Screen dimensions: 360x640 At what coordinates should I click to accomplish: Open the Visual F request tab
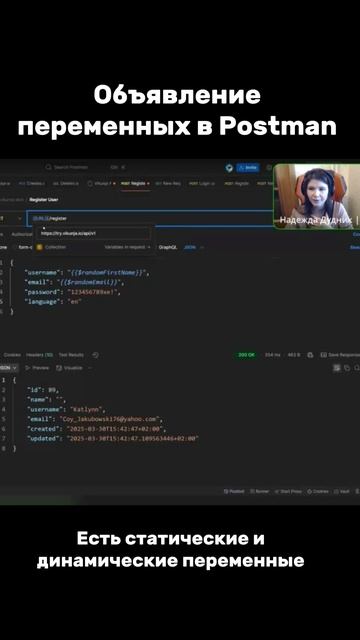tap(102, 184)
